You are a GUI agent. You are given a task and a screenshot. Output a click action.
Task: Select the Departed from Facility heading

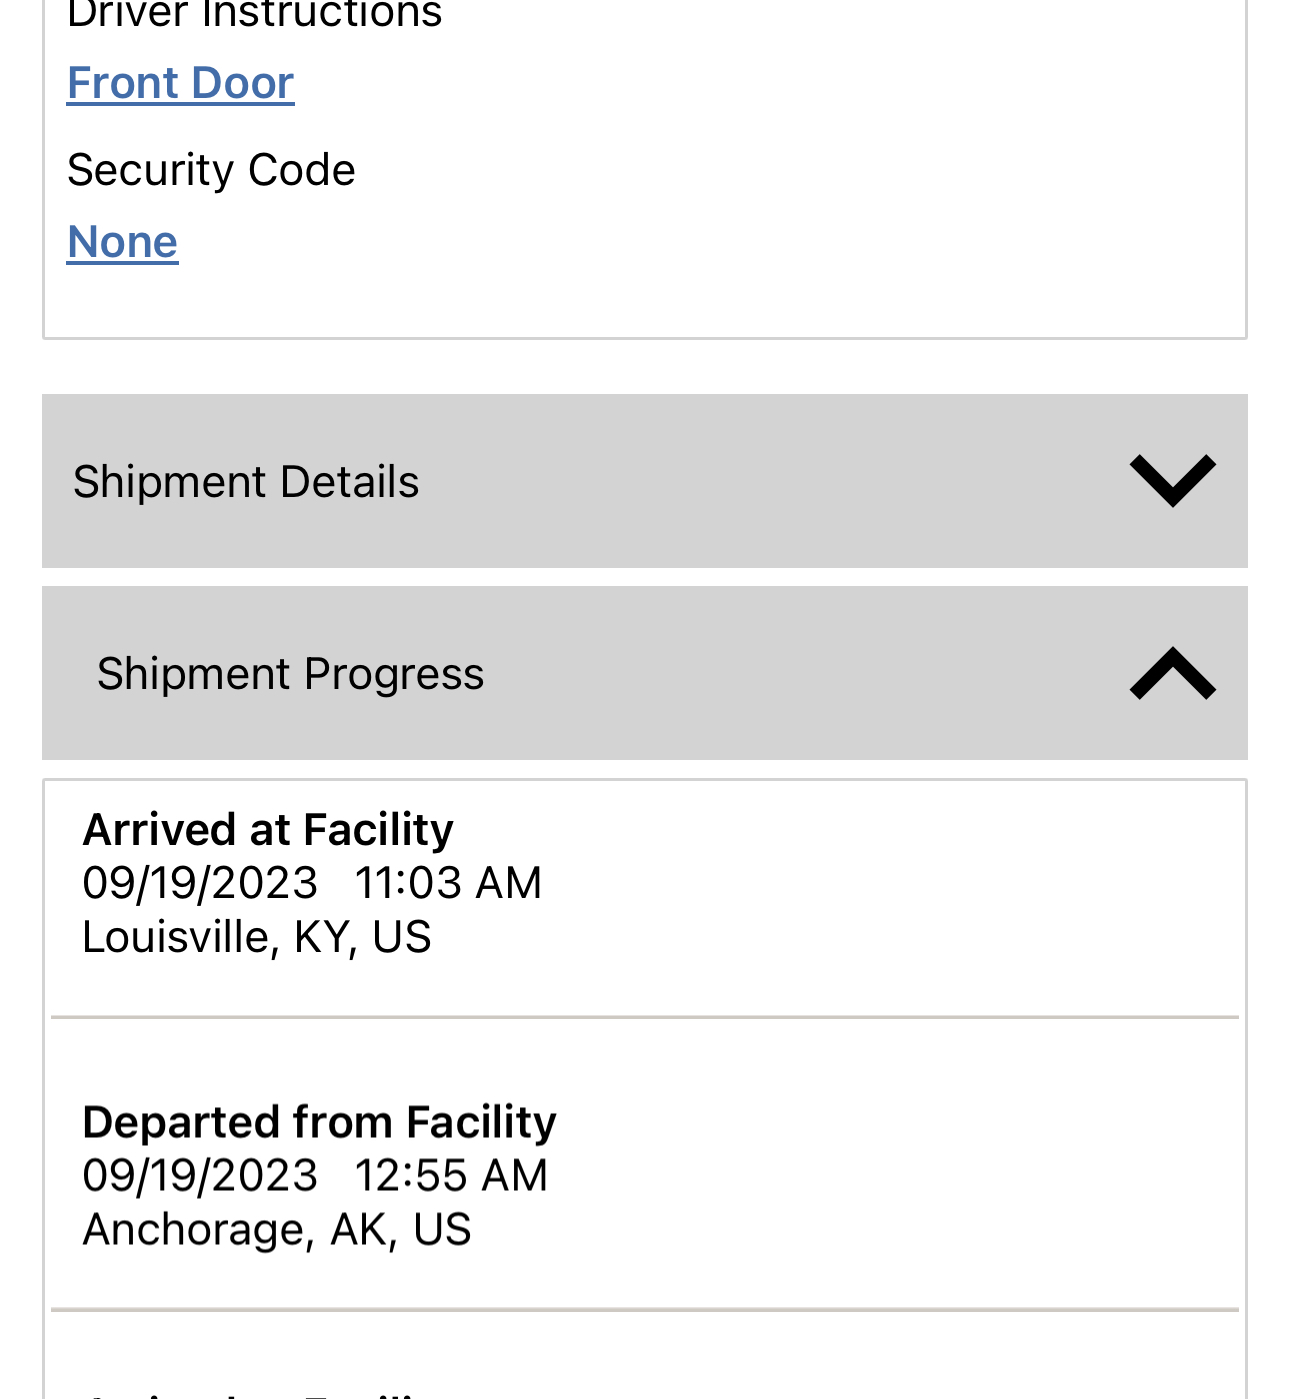tap(319, 1122)
